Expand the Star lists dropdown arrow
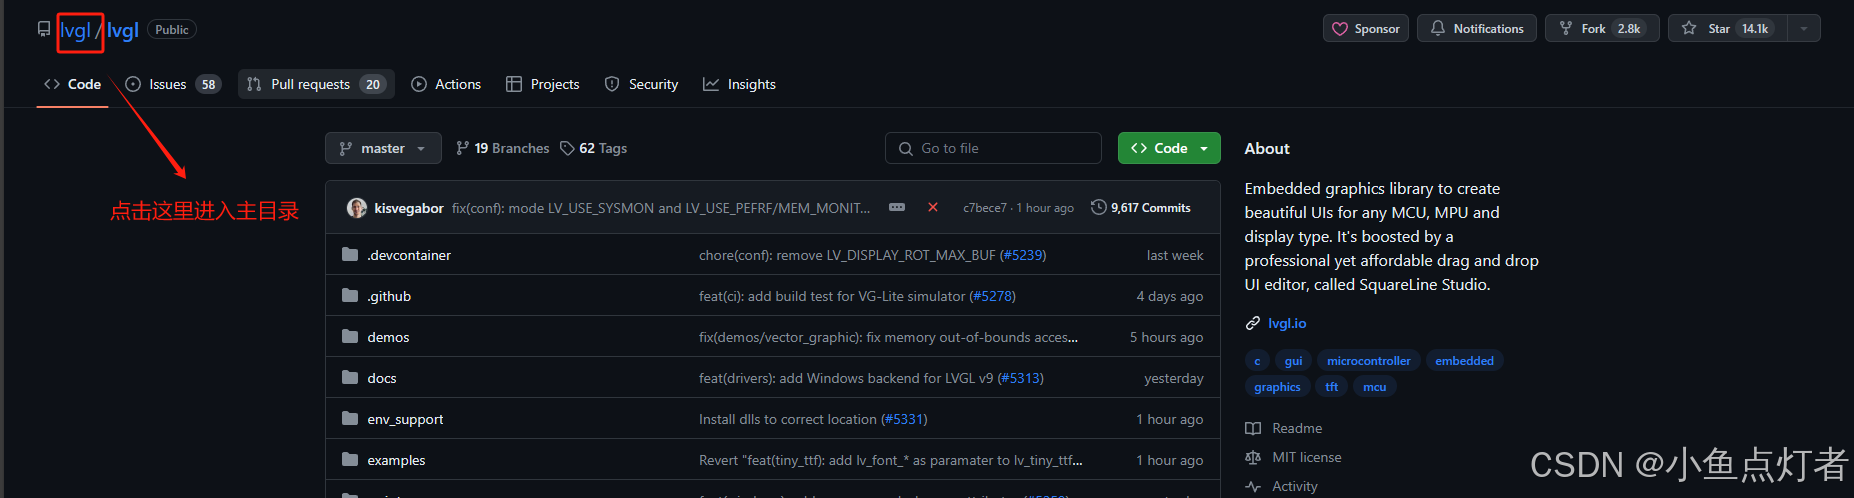 point(1804,28)
